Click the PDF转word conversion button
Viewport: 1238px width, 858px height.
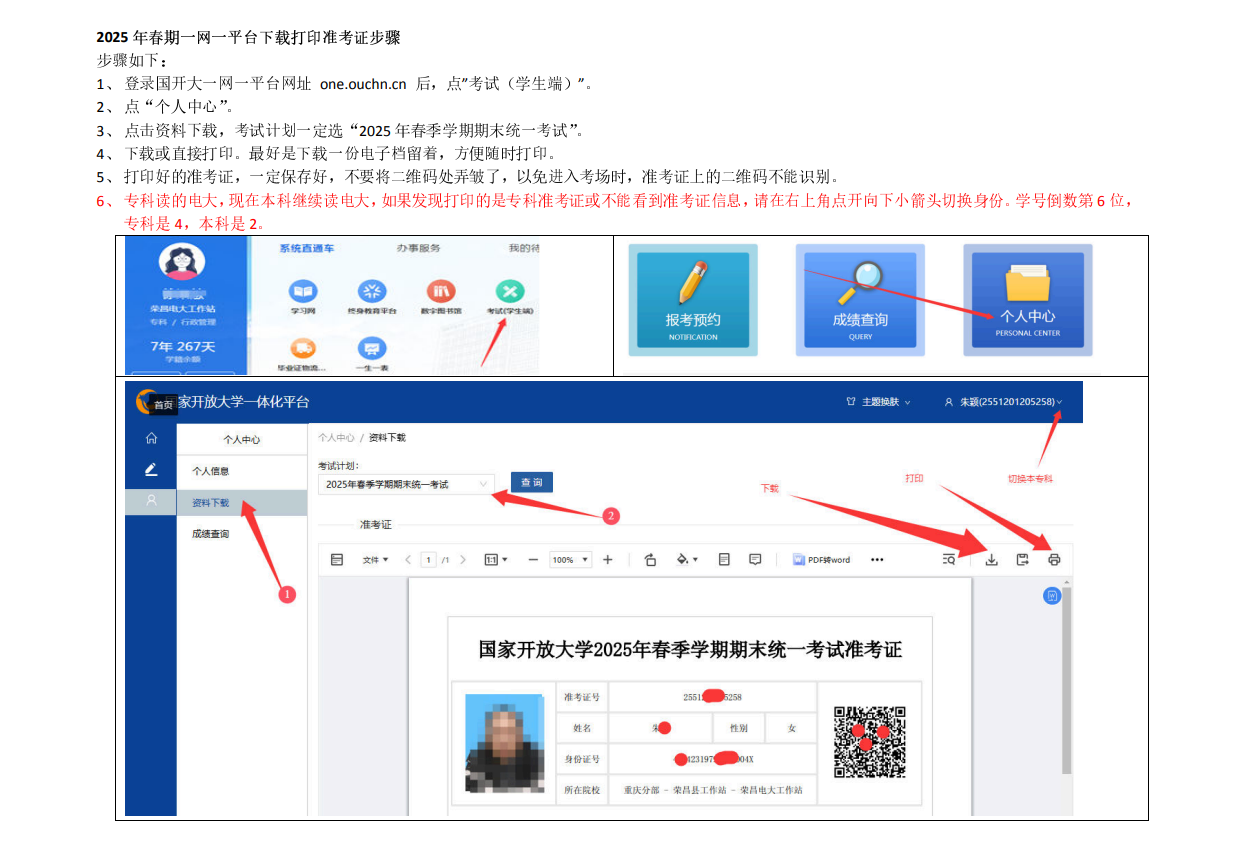pyautogui.click(x=821, y=560)
